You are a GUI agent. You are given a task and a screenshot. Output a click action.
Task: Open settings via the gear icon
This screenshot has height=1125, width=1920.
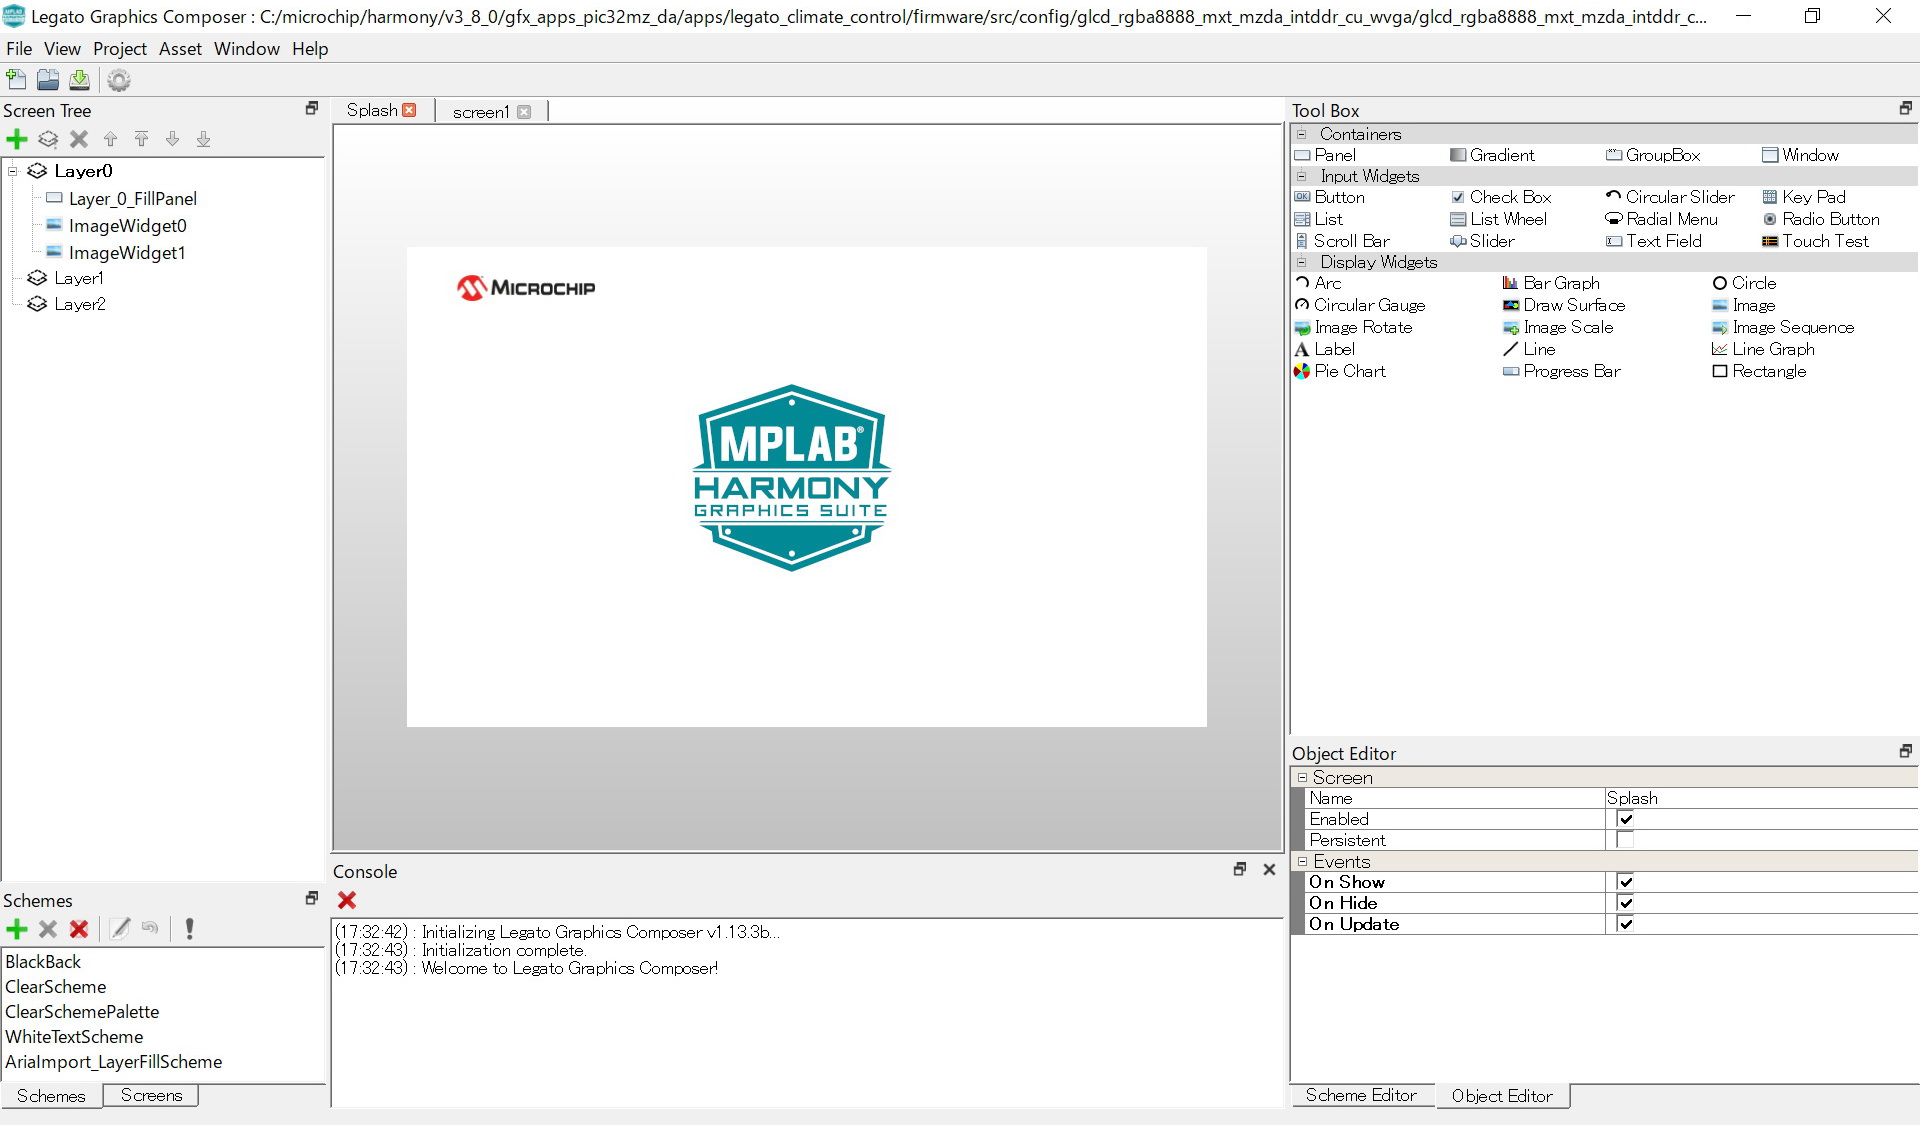pos(119,80)
